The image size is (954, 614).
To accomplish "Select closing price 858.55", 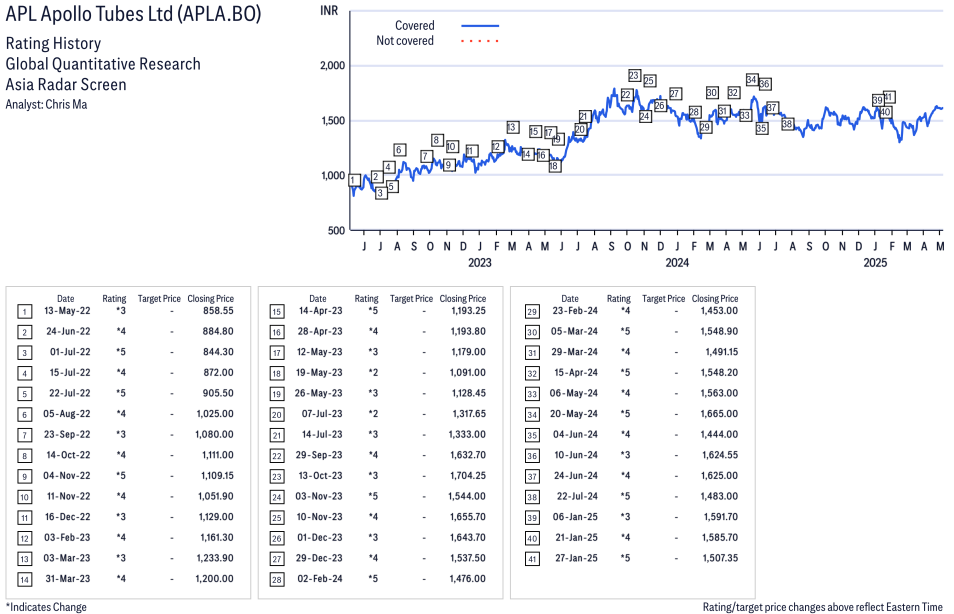I will pos(218,311).
